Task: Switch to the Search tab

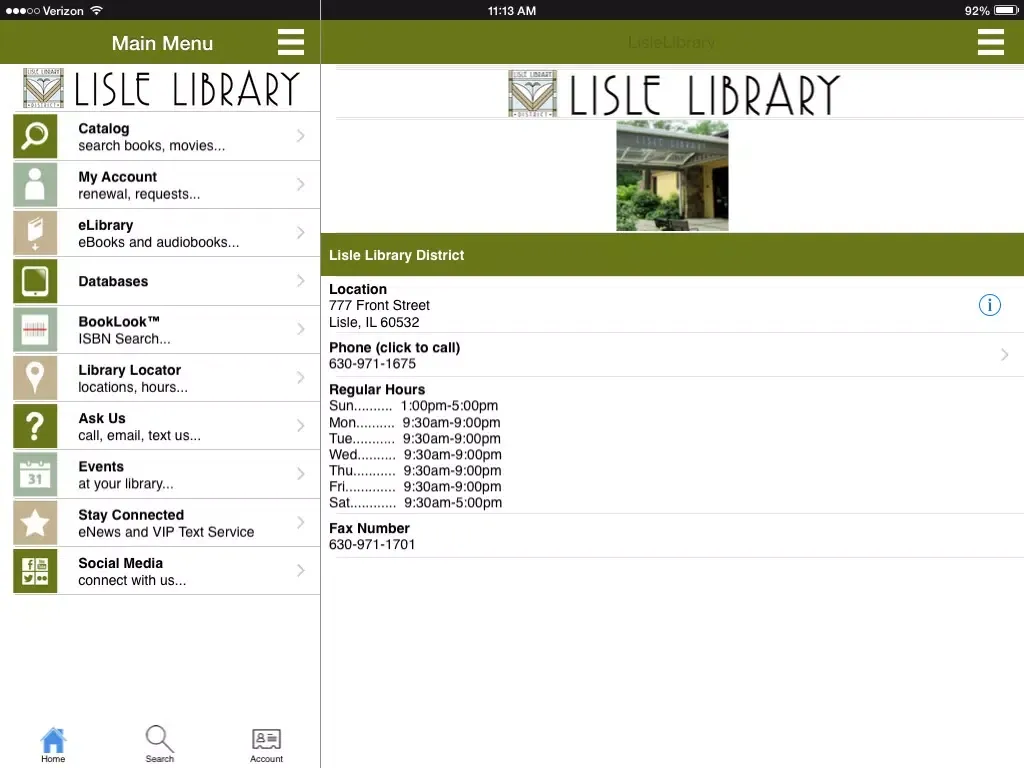Action: pos(159,744)
